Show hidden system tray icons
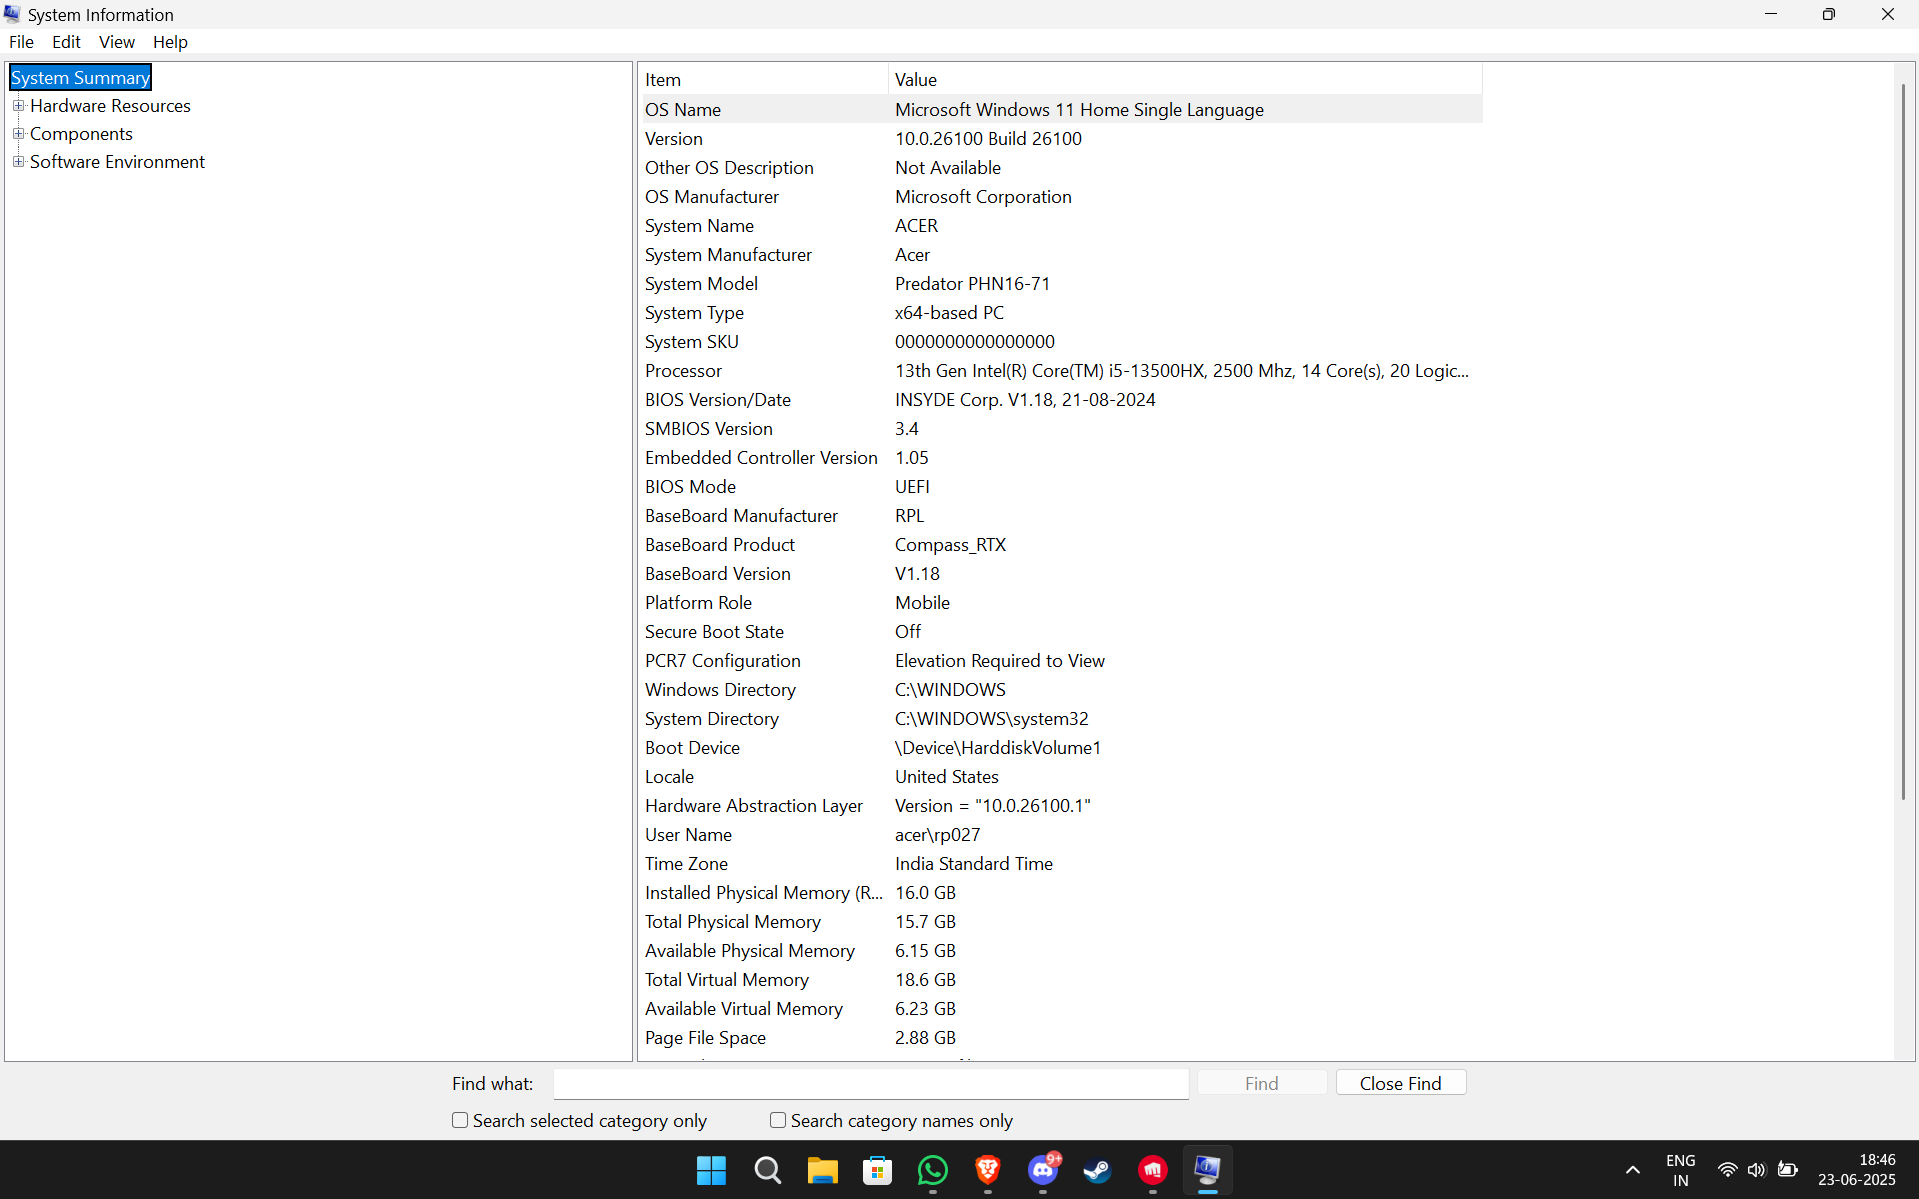 (x=1632, y=1170)
